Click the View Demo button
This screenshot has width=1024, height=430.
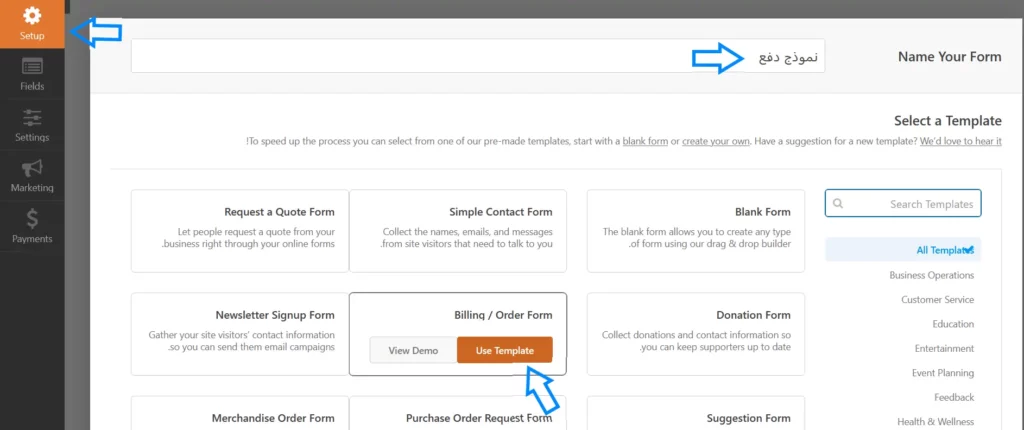tap(413, 350)
